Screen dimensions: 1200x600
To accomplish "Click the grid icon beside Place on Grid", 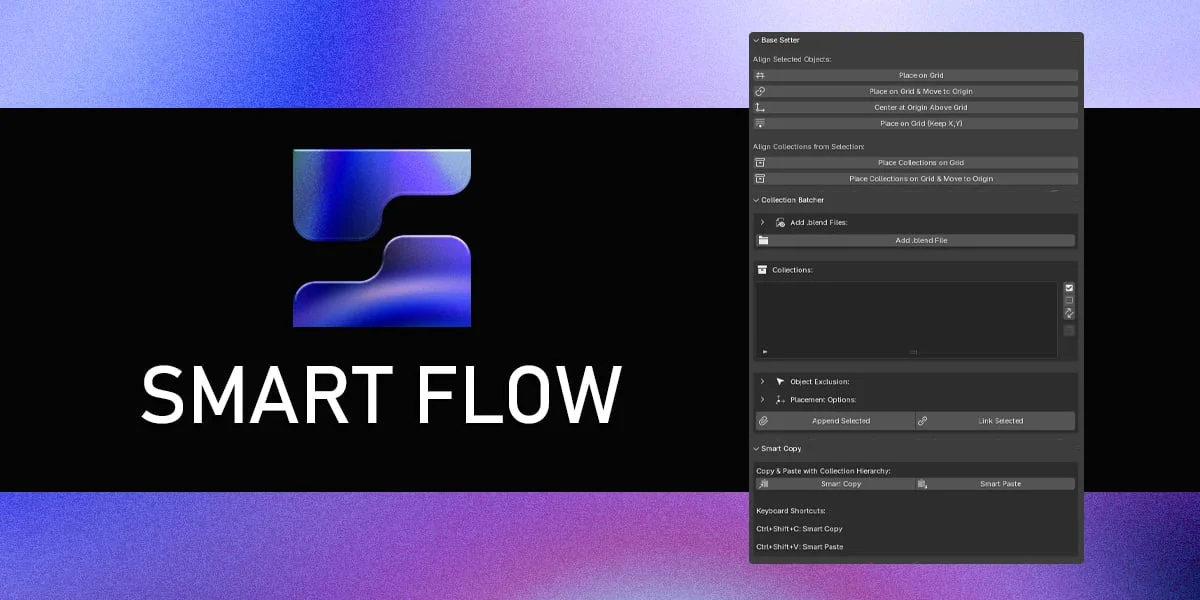I will tap(761, 75).
